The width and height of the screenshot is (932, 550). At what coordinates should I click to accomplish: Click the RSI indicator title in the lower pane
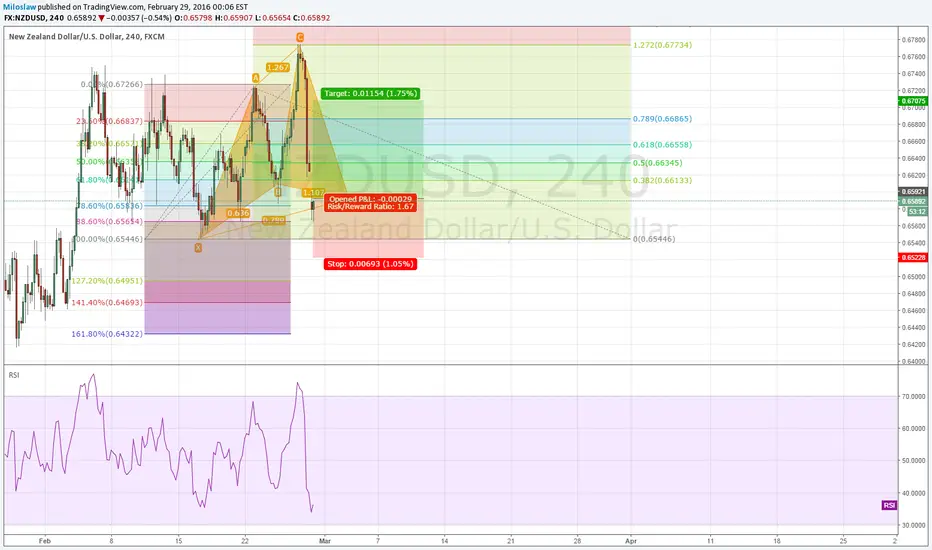click(14, 375)
